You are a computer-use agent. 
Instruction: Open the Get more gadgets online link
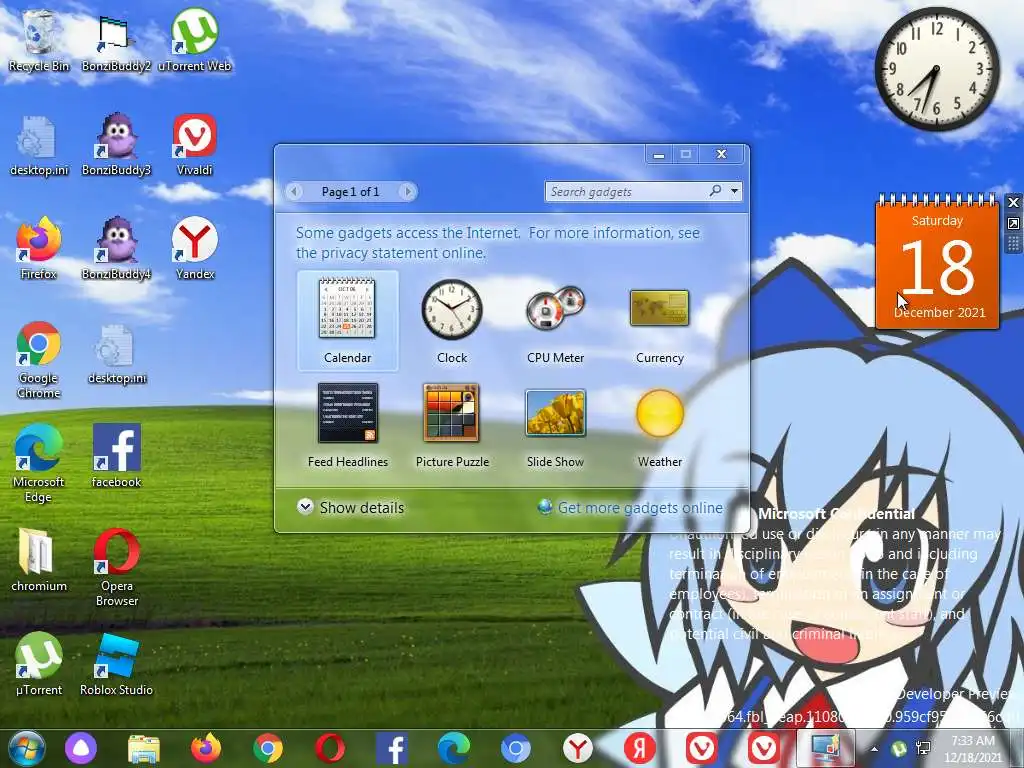click(x=630, y=507)
